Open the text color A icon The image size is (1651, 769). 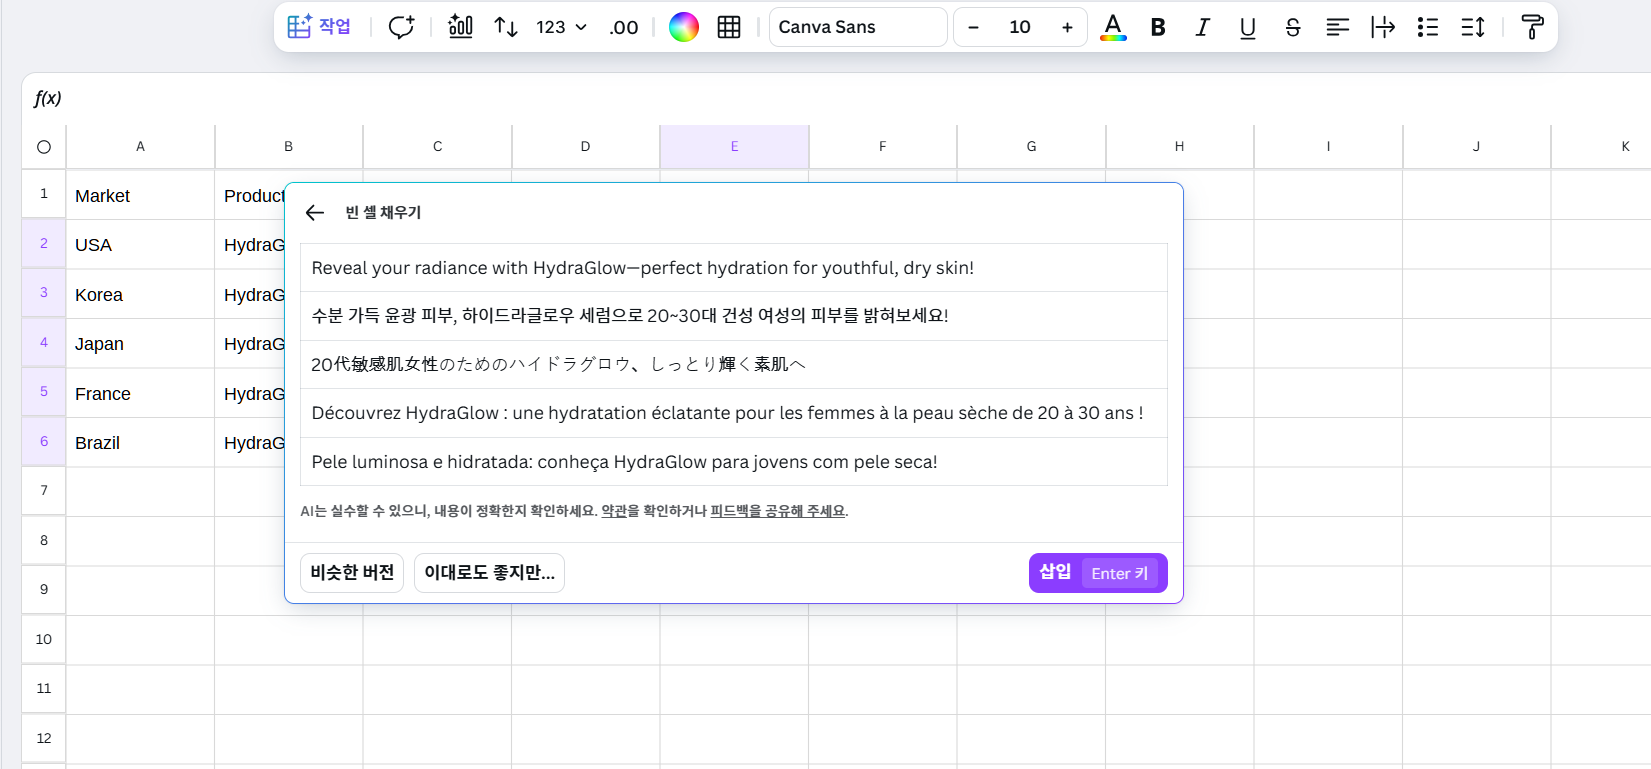point(1113,27)
